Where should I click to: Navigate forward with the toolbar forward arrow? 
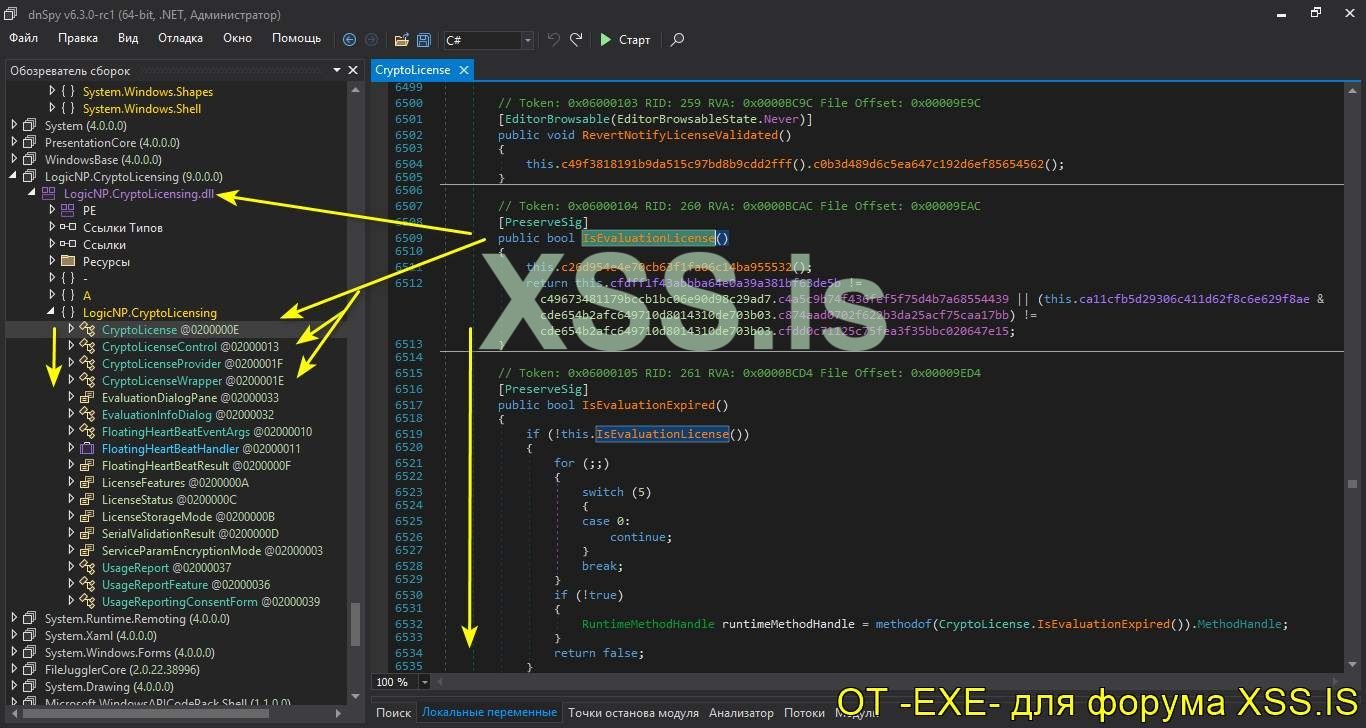pos(371,40)
